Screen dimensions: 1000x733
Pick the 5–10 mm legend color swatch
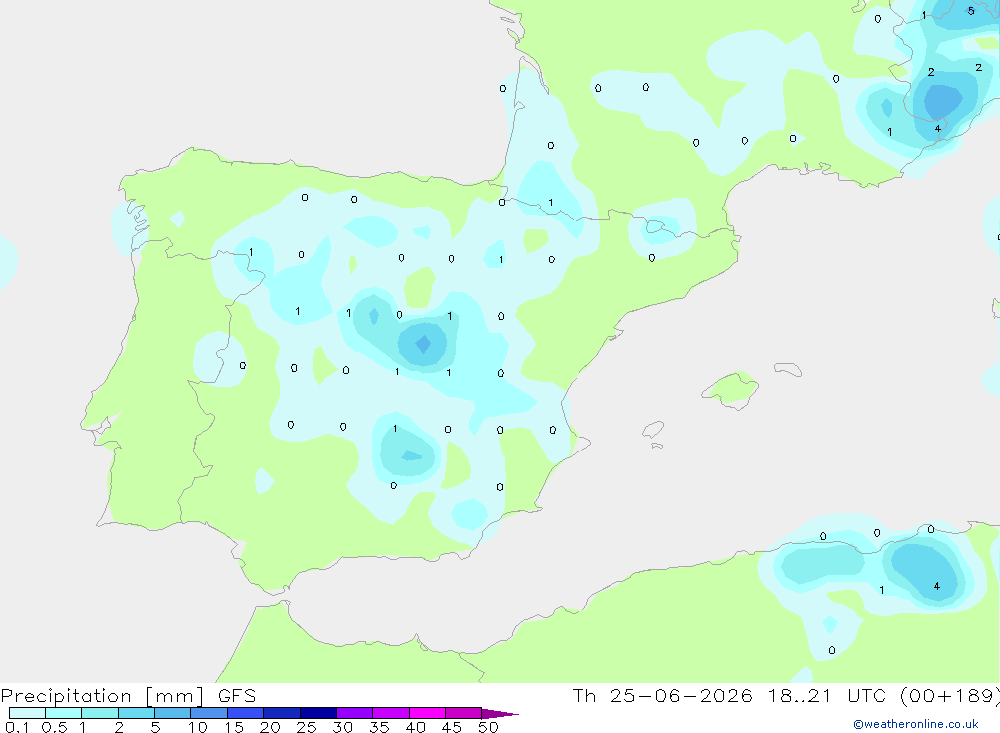click(x=173, y=713)
